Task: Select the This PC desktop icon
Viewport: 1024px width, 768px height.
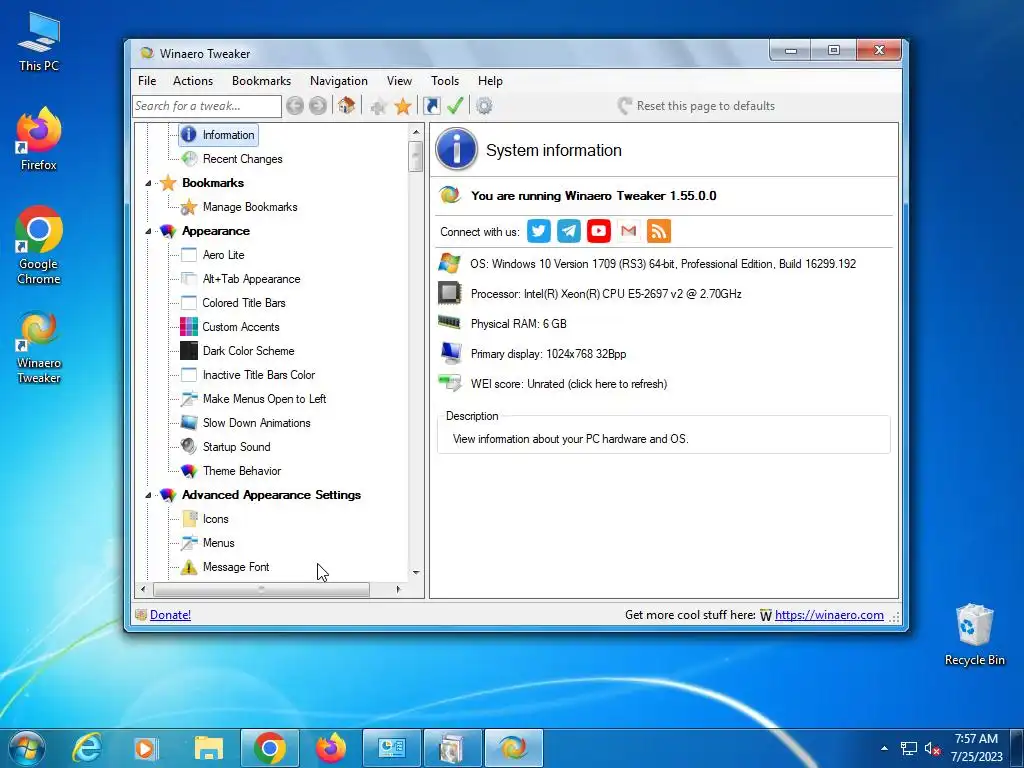Action: 39,42
